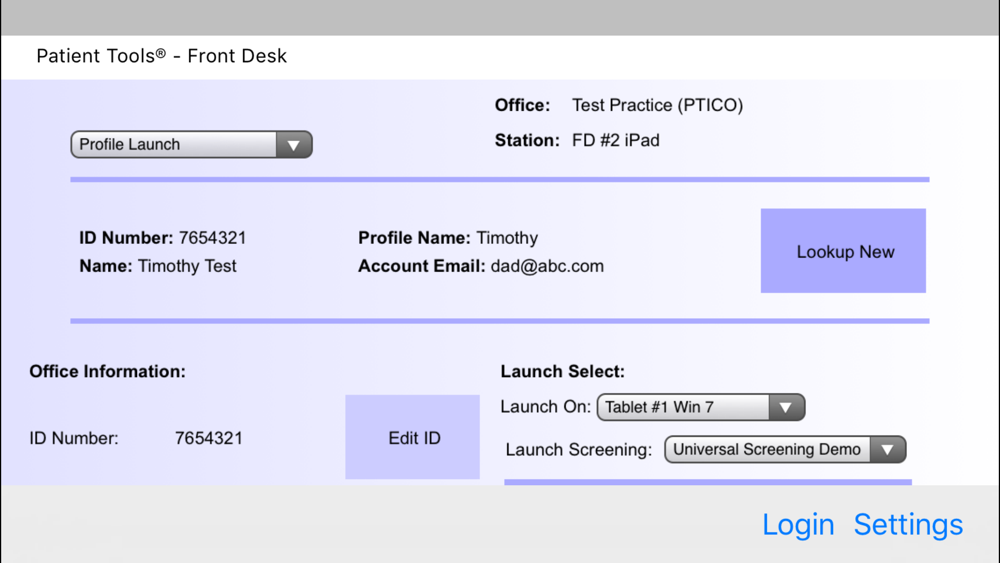Expand the Profile Launch dropdown arrow

pos(293,145)
